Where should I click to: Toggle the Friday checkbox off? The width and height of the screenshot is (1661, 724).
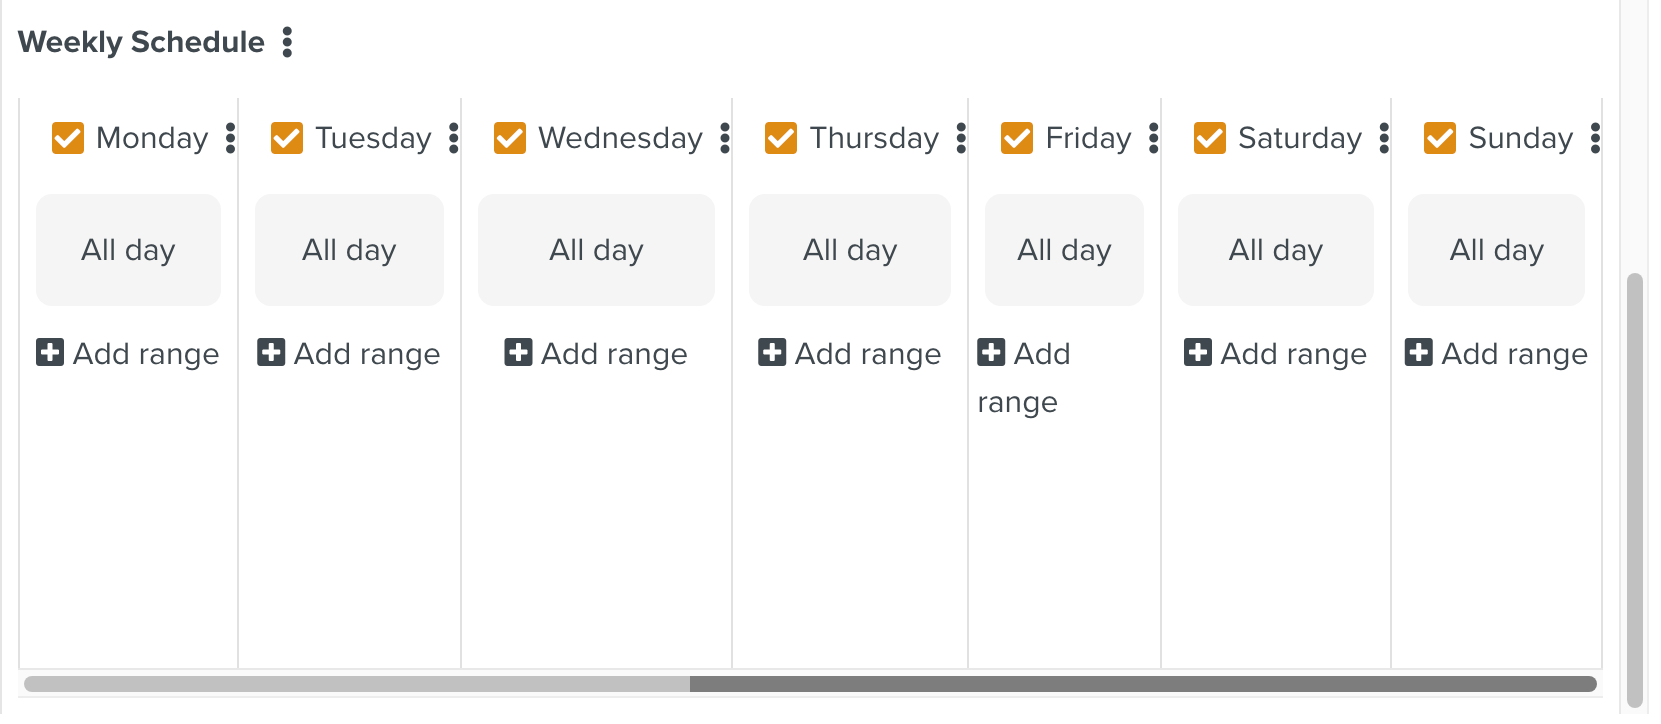(x=1017, y=138)
